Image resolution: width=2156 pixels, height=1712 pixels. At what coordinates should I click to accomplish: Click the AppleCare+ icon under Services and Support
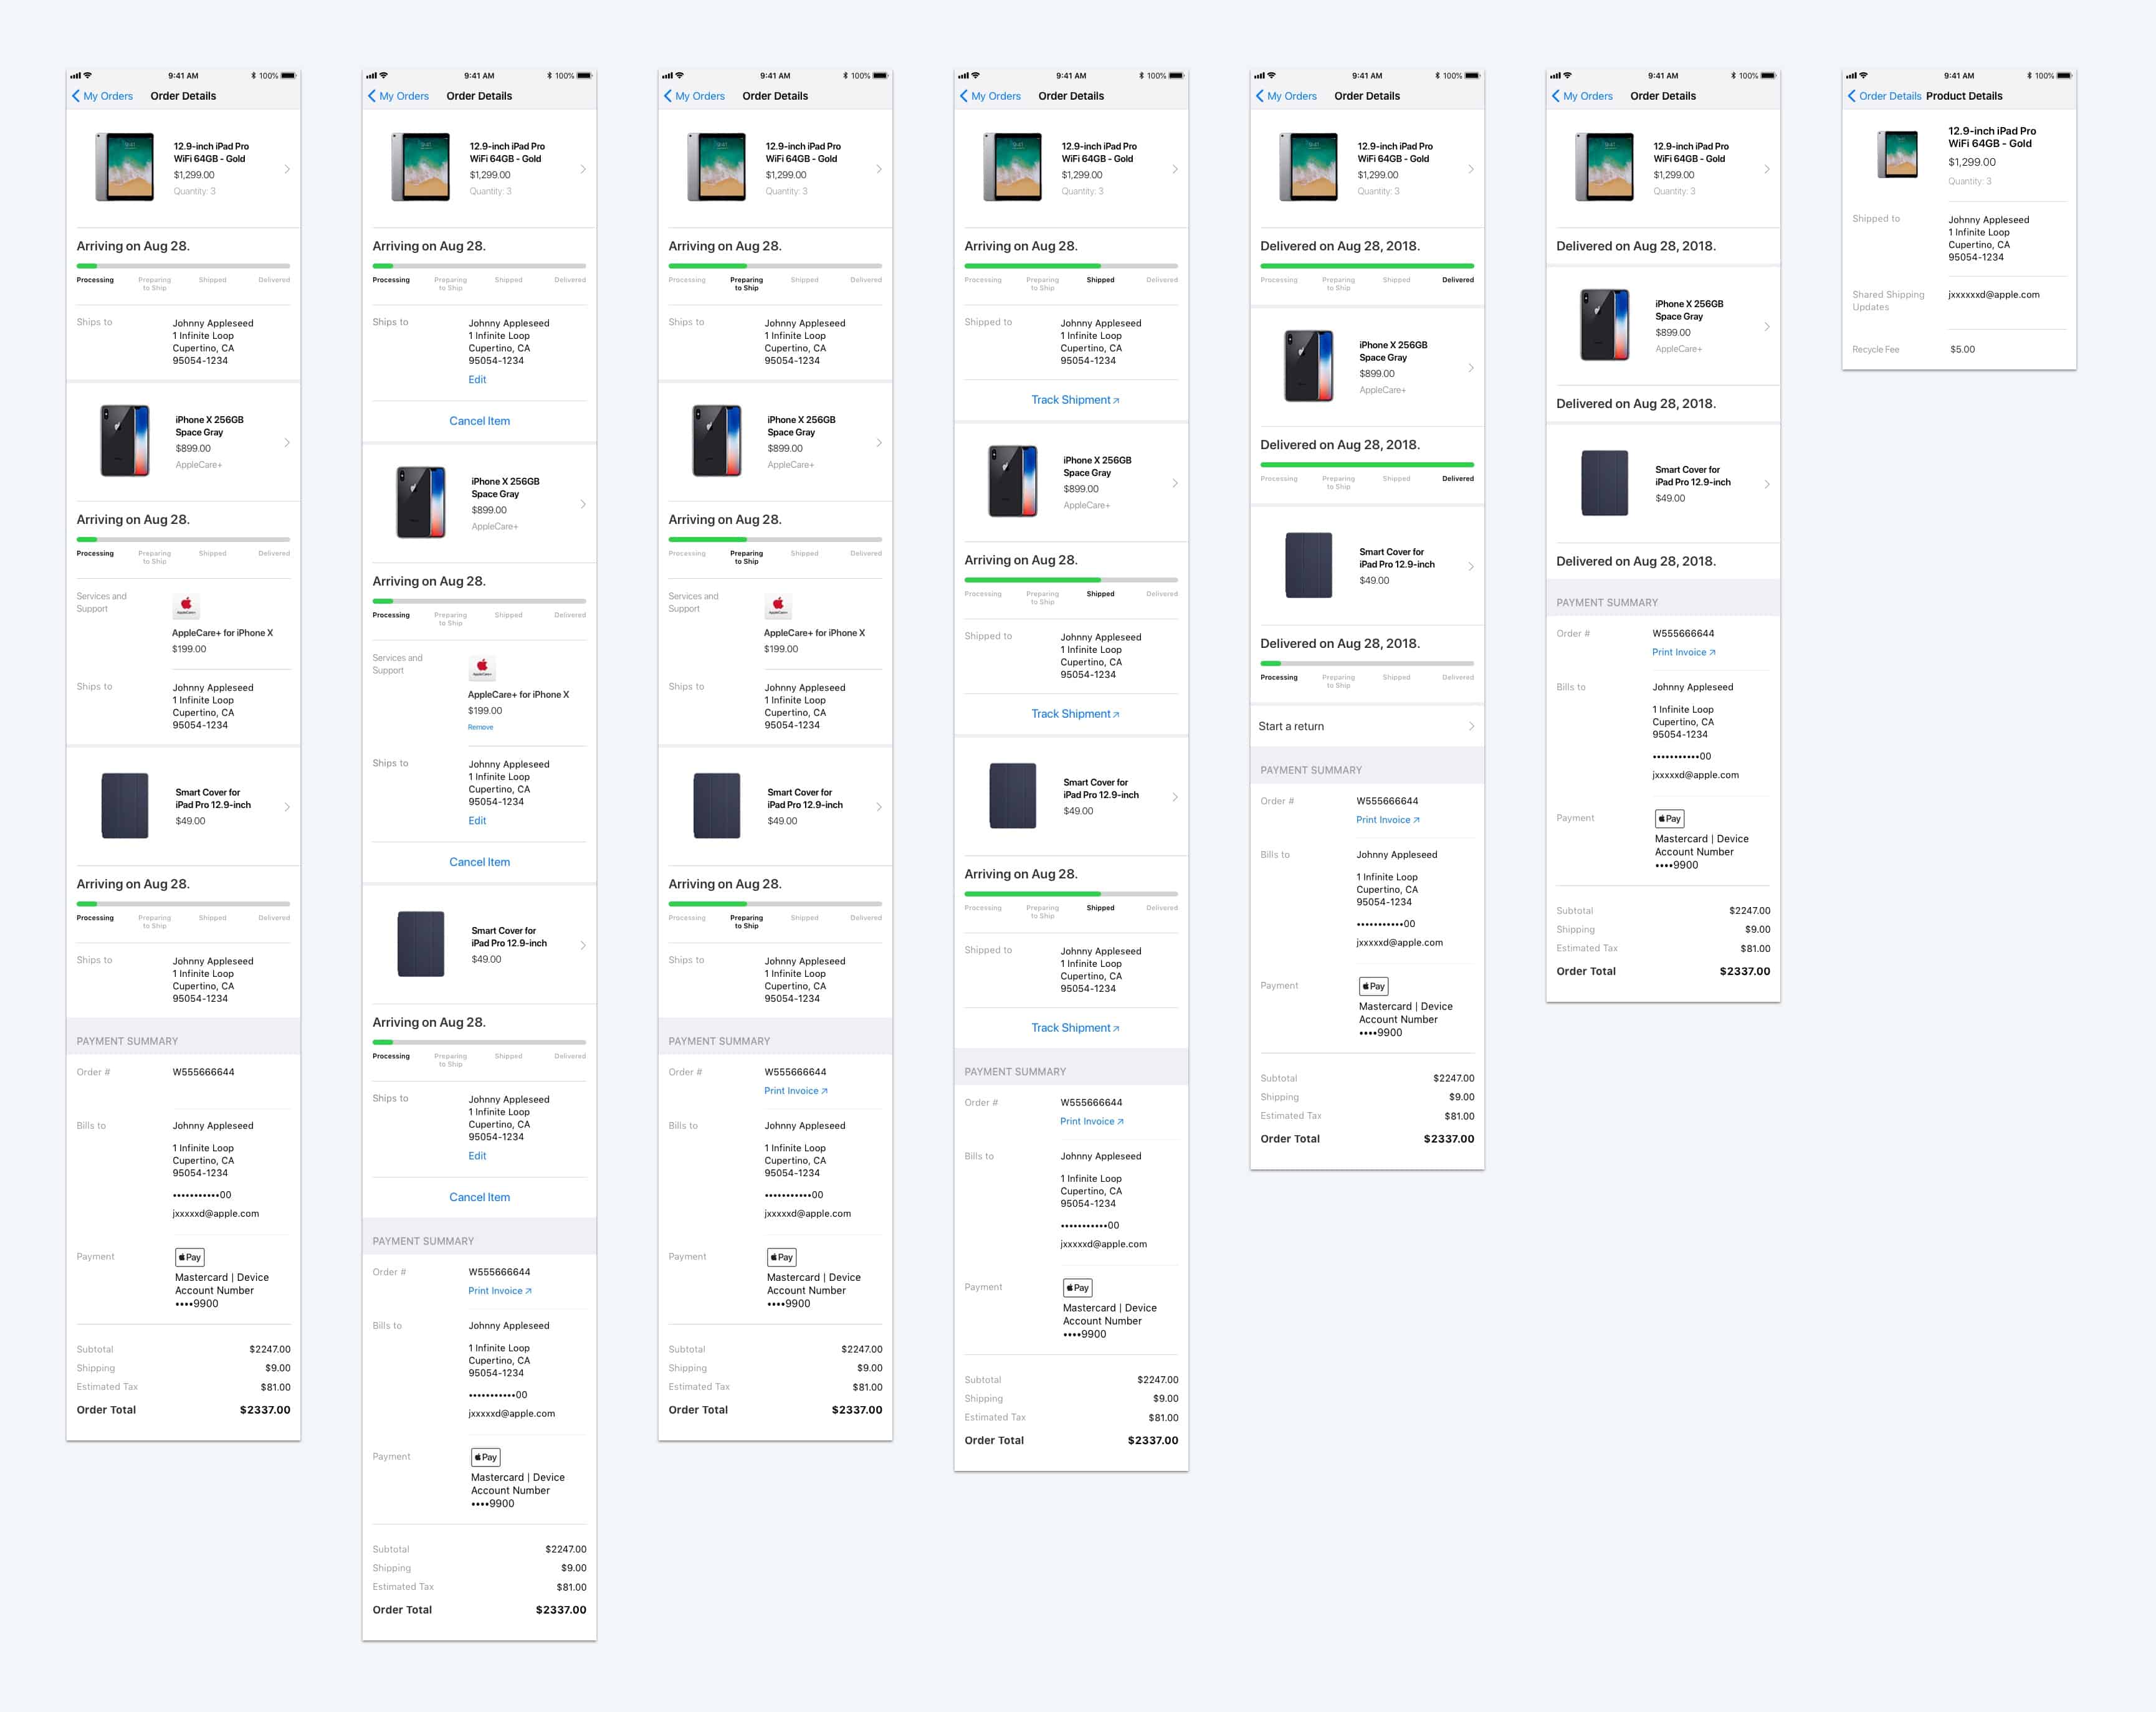(x=481, y=668)
